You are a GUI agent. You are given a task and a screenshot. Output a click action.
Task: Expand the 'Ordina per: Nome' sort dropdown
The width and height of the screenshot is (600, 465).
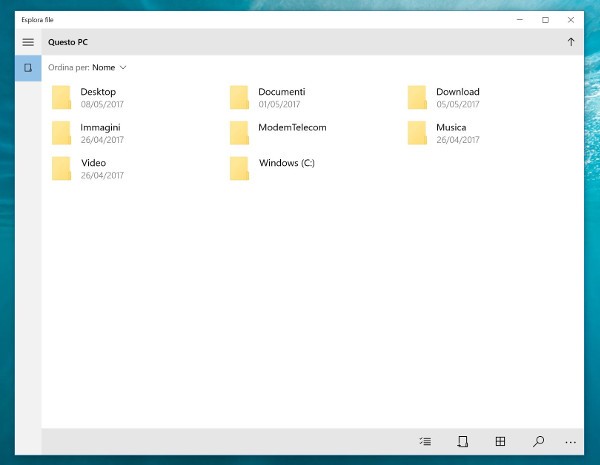coord(109,68)
